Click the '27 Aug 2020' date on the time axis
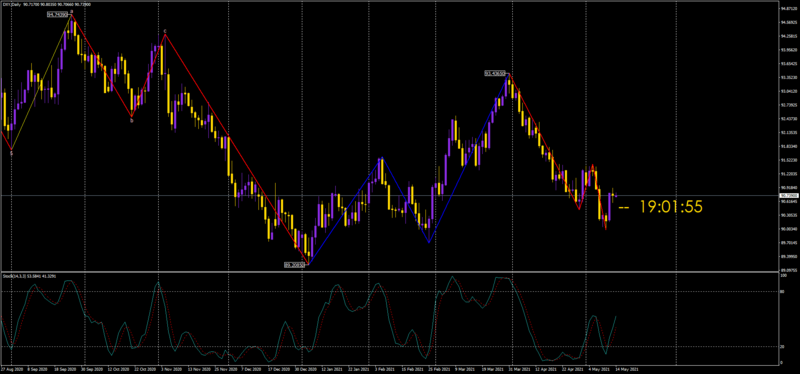The width and height of the screenshot is (800, 374). [12, 368]
